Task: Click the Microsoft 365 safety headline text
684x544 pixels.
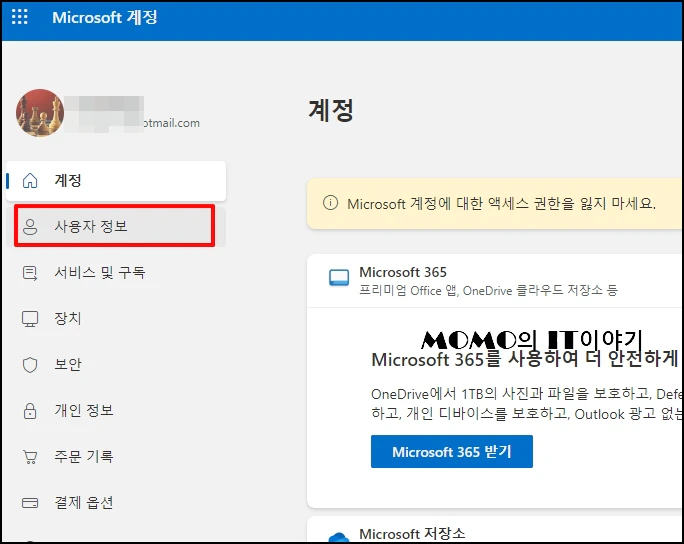Action: pyautogui.click(x=525, y=359)
